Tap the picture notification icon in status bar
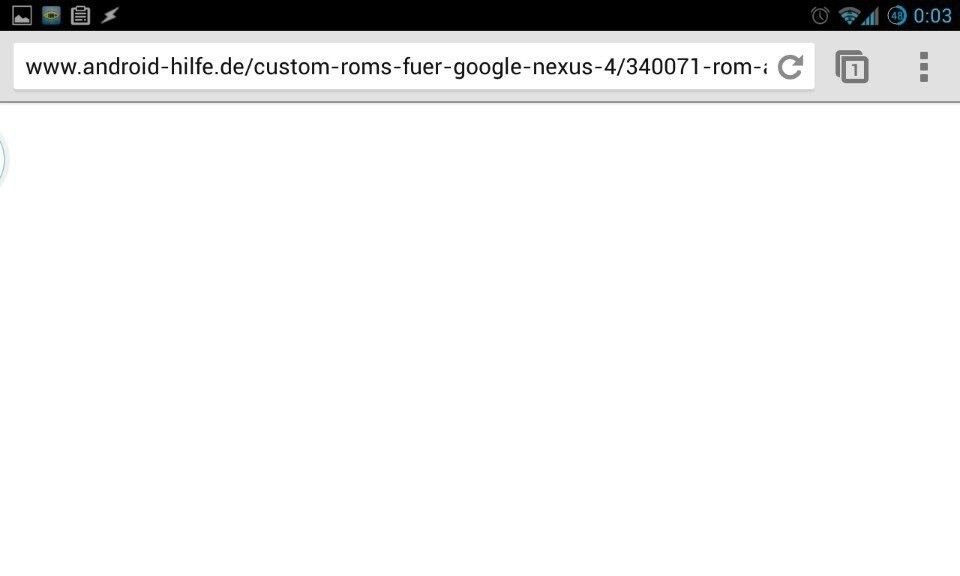Screen dimensions: 960x576 pyautogui.click(x=22, y=15)
